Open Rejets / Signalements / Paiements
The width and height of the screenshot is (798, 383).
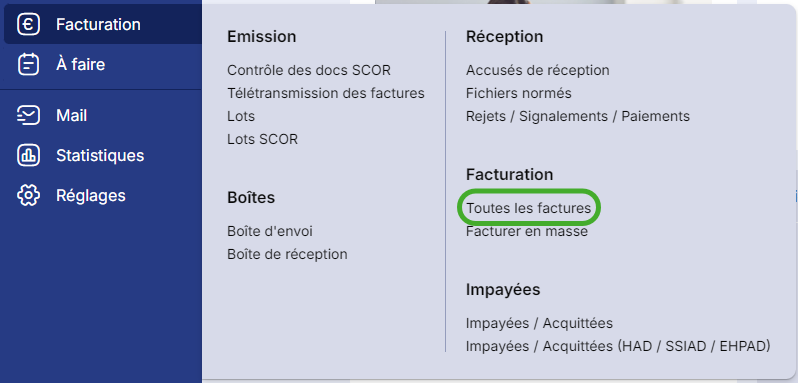point(578,116)
